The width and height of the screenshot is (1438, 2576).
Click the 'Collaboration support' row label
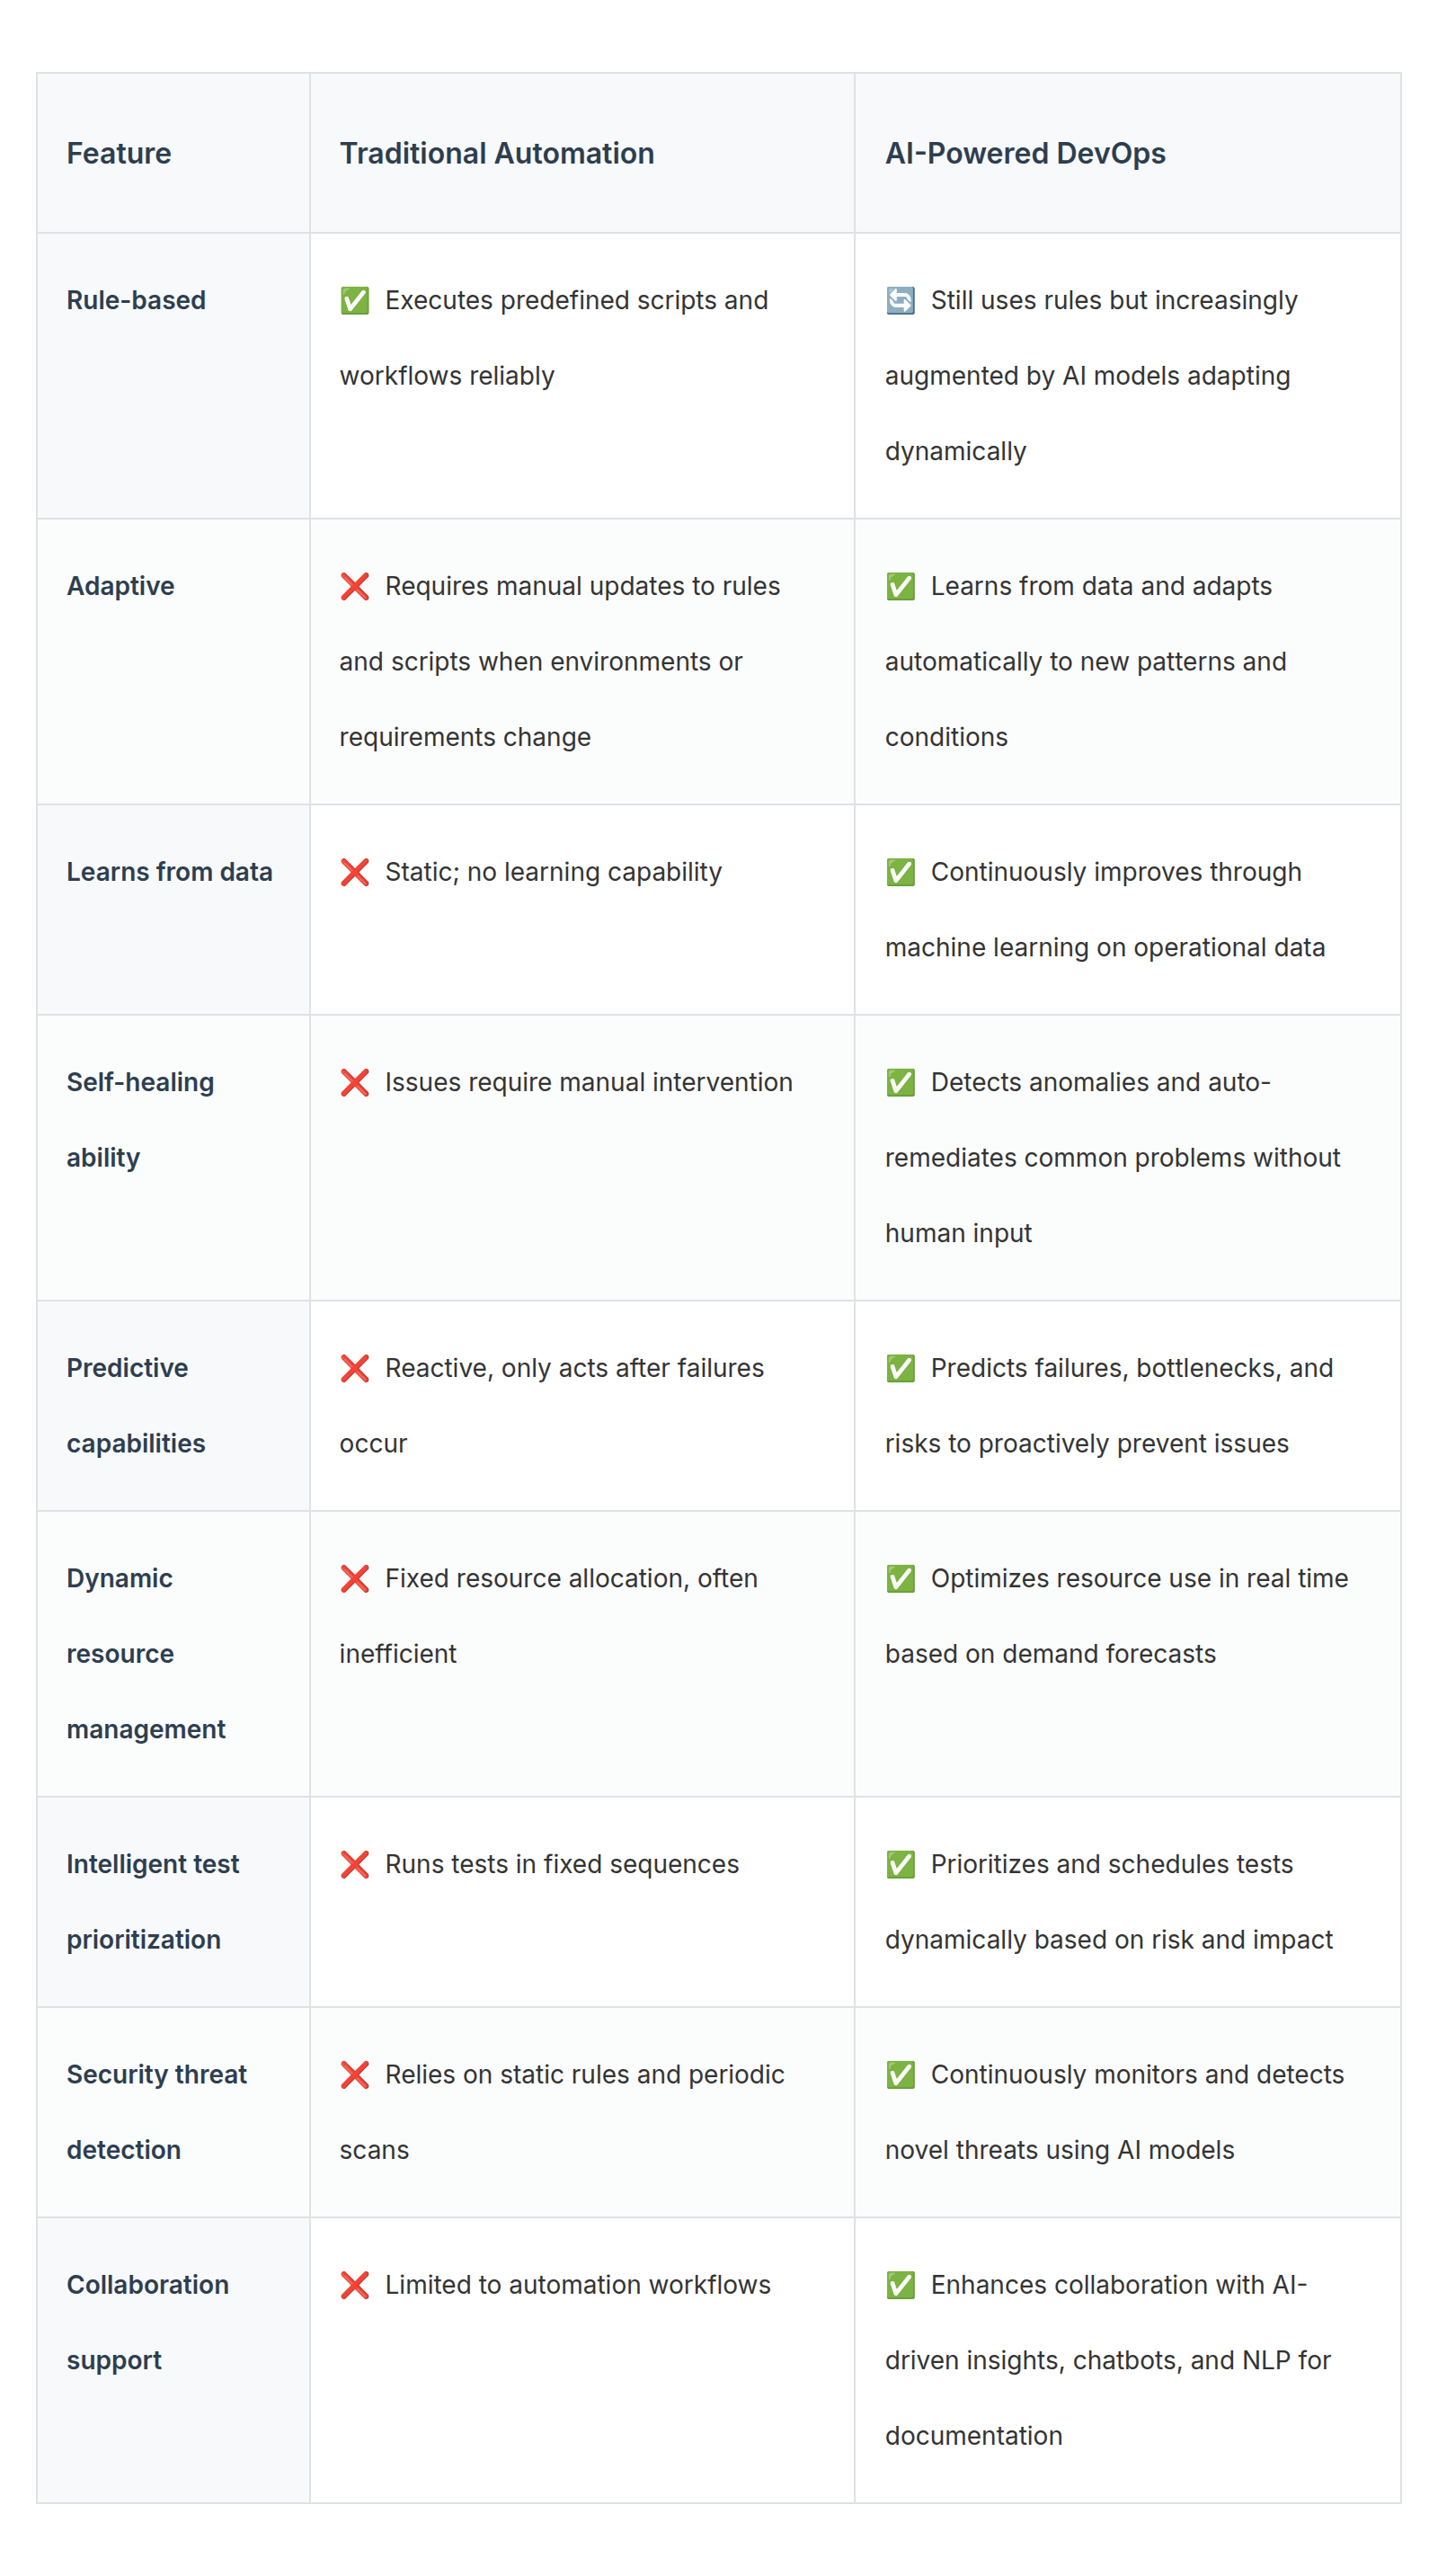click(147, 2322)
